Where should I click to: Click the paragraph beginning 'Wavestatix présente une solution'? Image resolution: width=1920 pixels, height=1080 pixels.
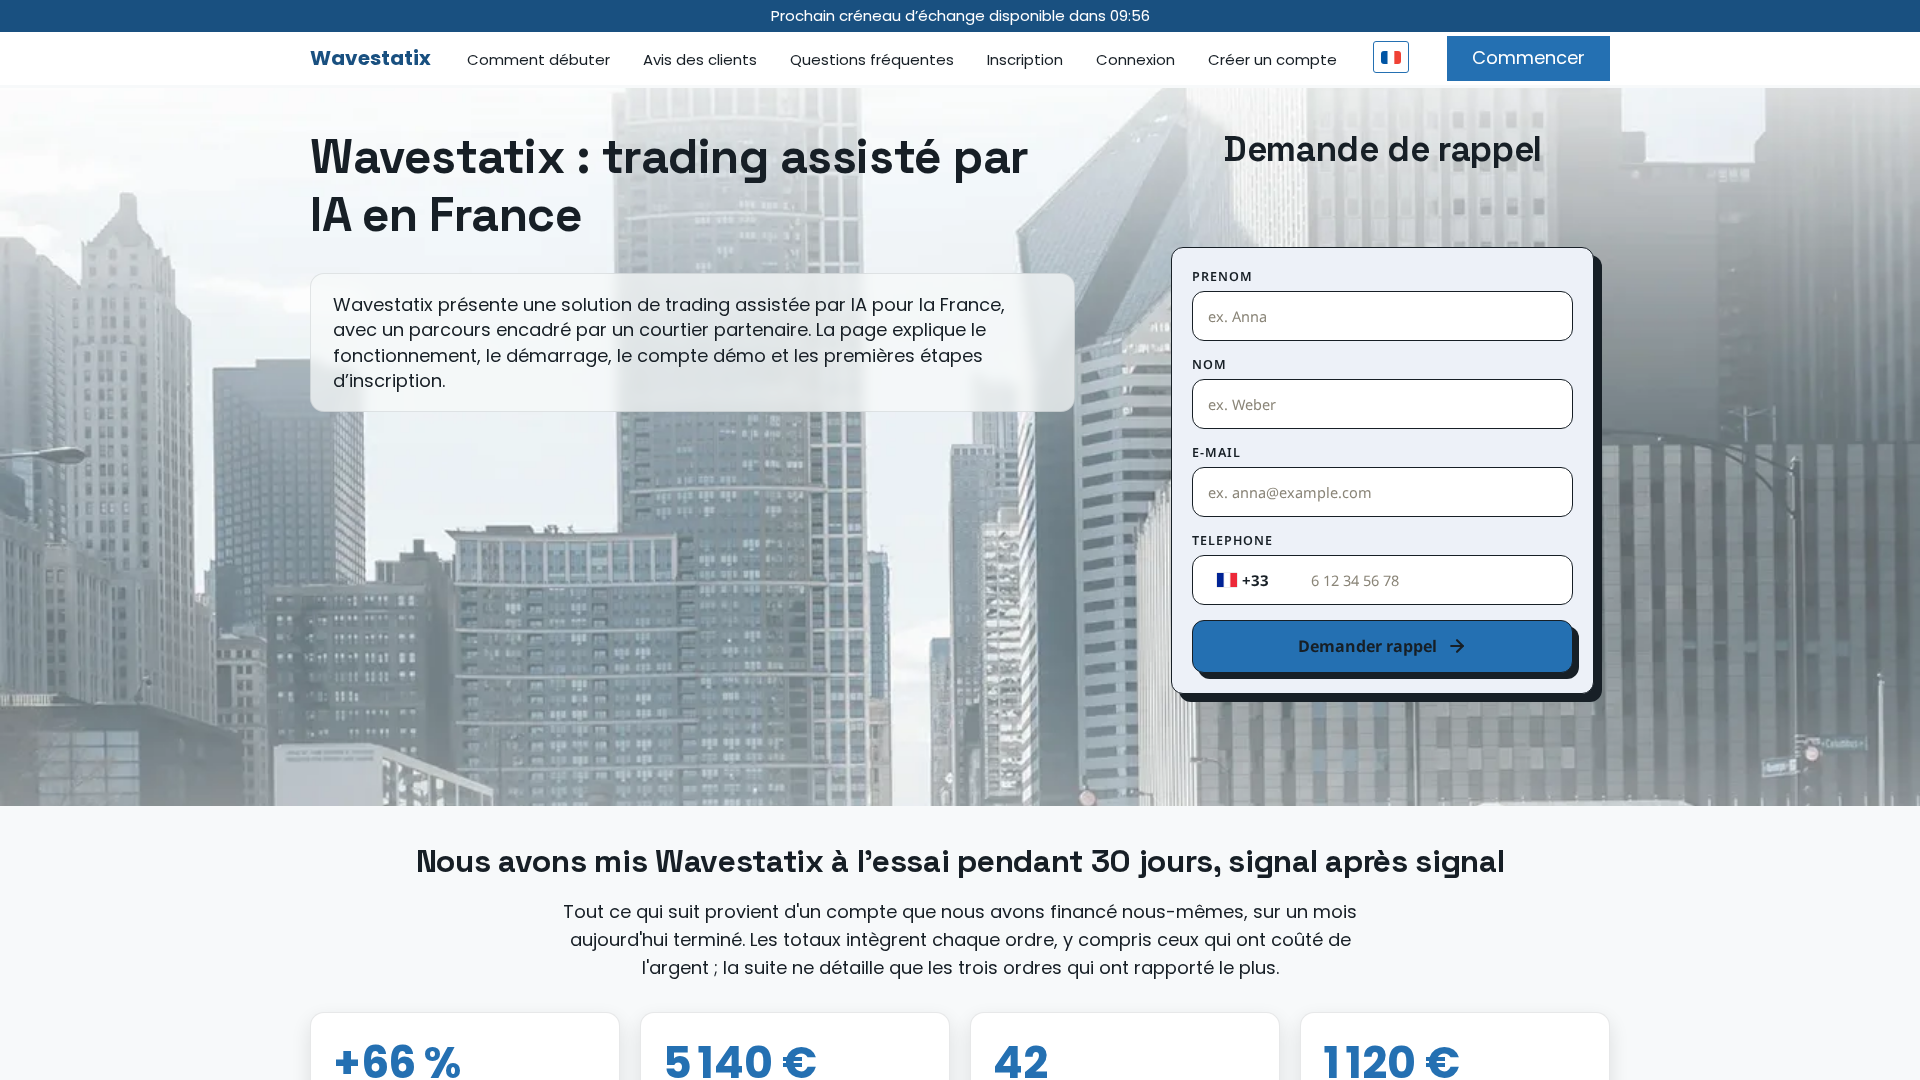669,342
